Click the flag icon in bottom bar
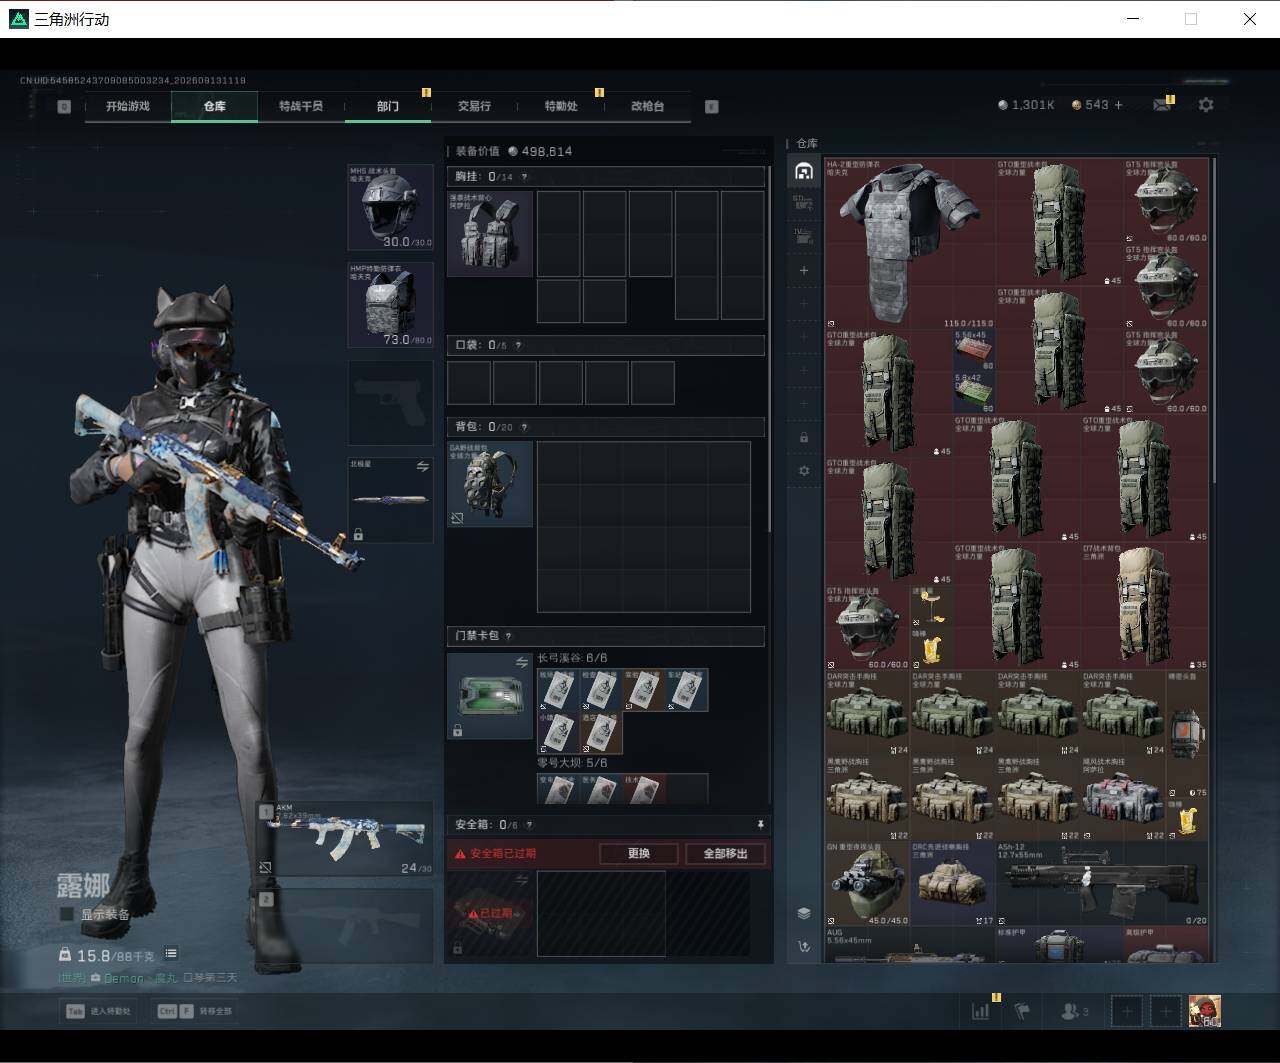This screenshot has height=1063, width=1280. click(x=1022, y=1011)
